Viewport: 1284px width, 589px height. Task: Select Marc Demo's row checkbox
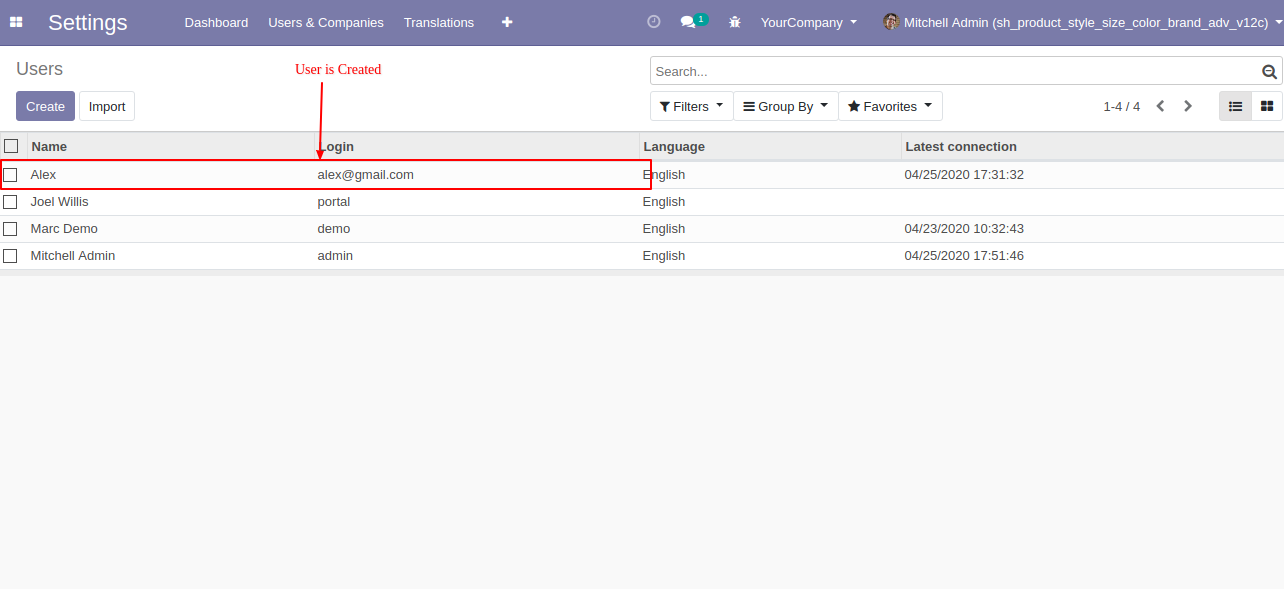[11, 229]
